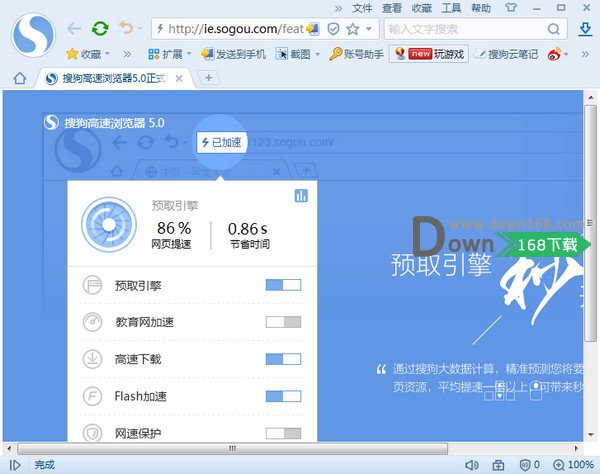
Task: Click the popup blocker icon in status bar
Action: pos(498,465)
